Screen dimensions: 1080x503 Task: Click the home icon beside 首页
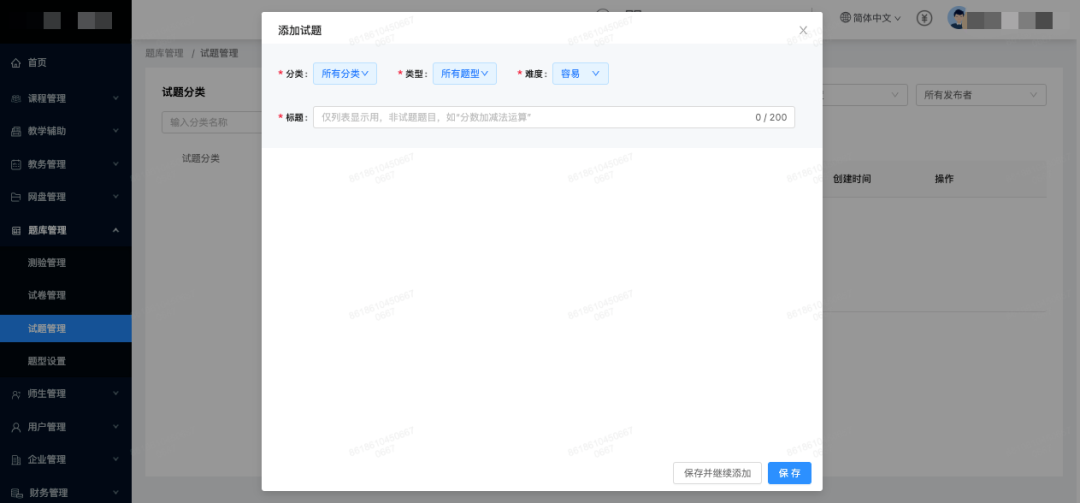16,63
